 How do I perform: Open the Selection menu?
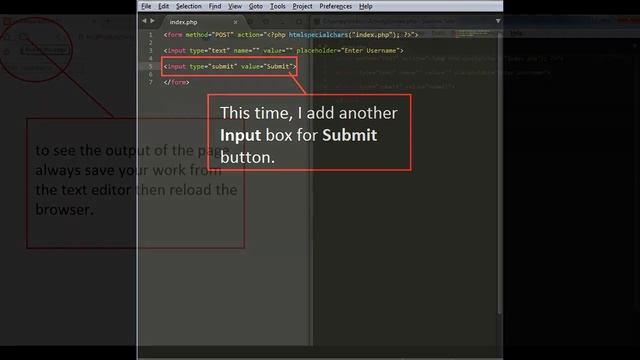coord(189,6)
